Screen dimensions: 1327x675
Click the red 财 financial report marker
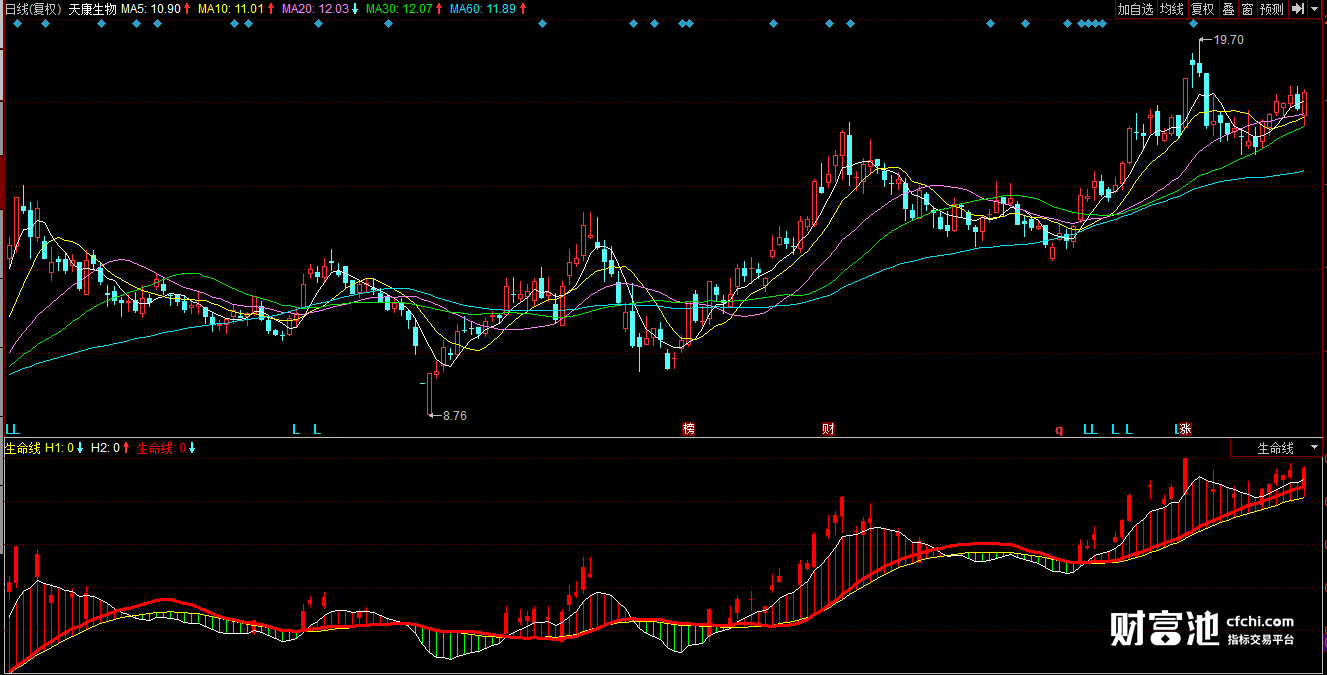point(828,430)
